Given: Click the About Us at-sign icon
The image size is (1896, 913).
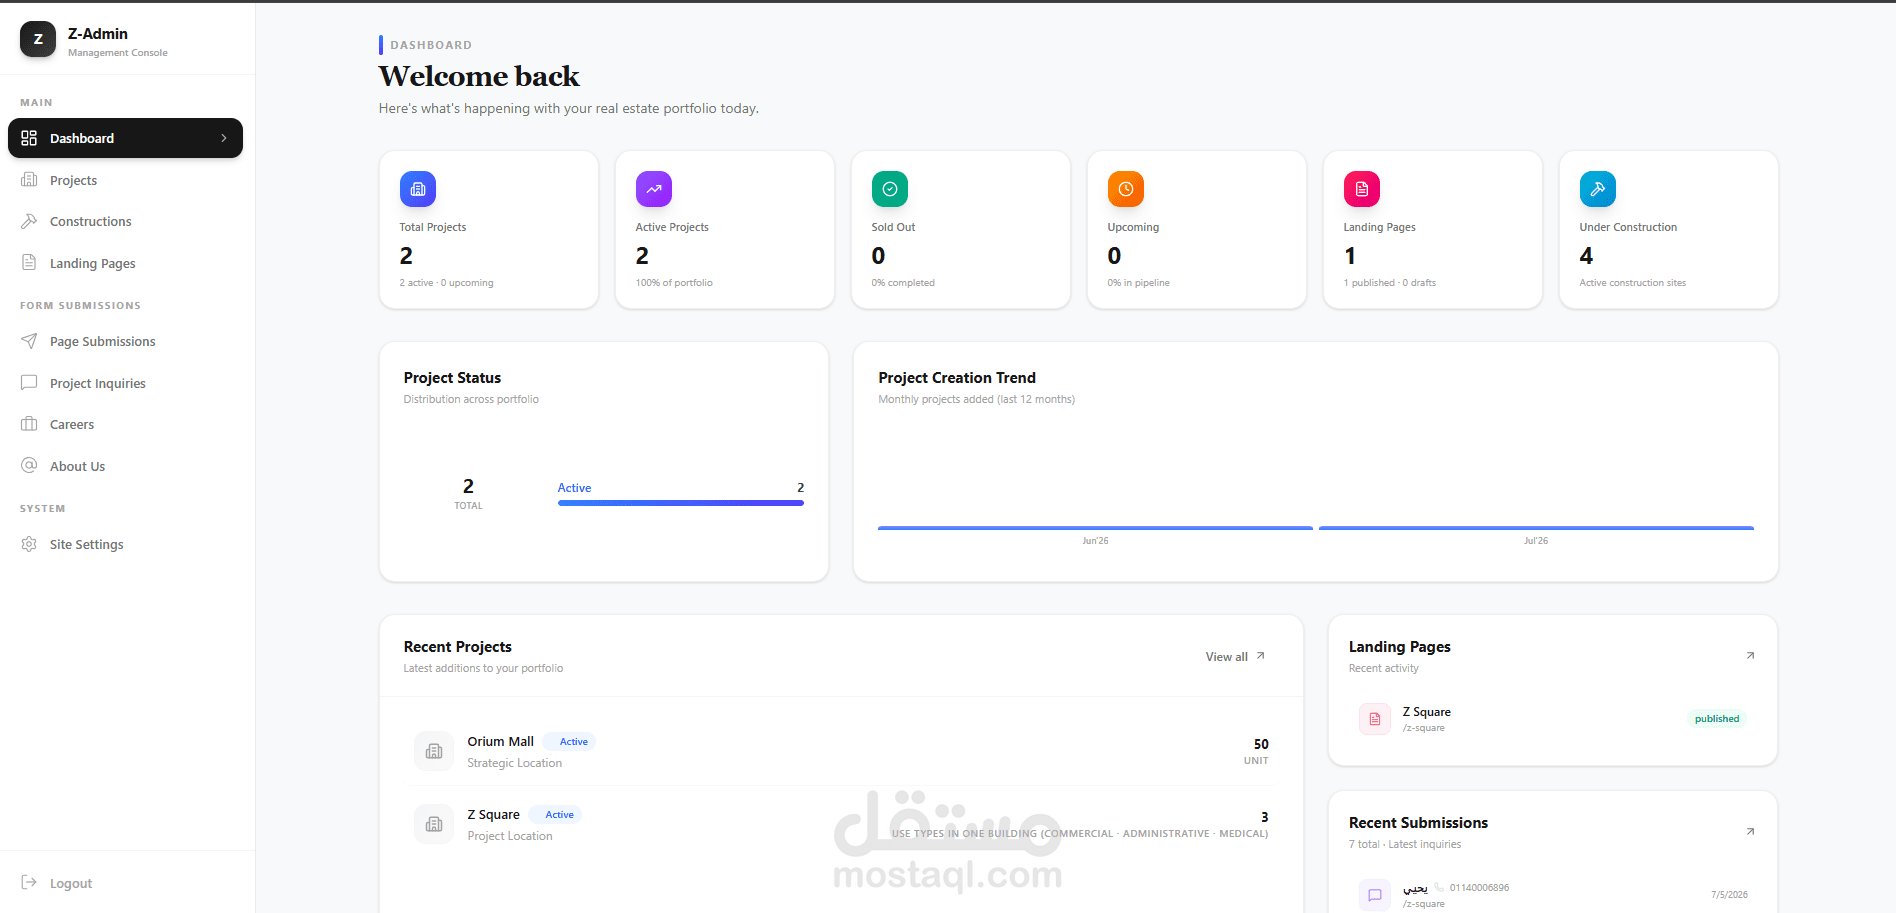Looking at the screenshot, I should click(29, 466).
